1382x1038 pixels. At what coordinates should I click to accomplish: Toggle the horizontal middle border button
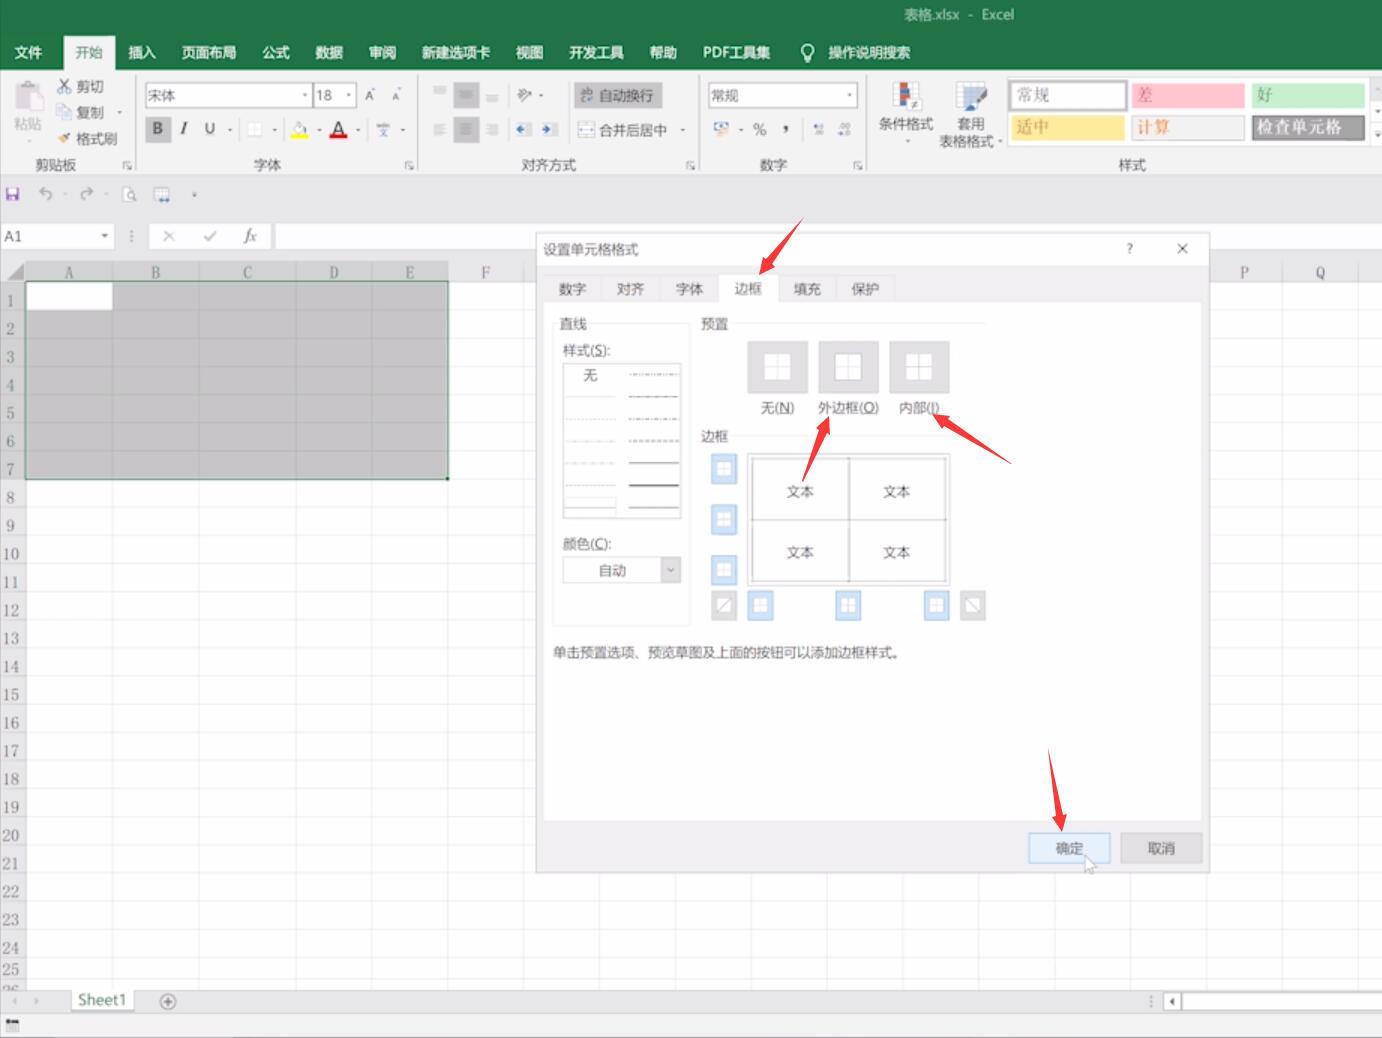tap(724, 519)
